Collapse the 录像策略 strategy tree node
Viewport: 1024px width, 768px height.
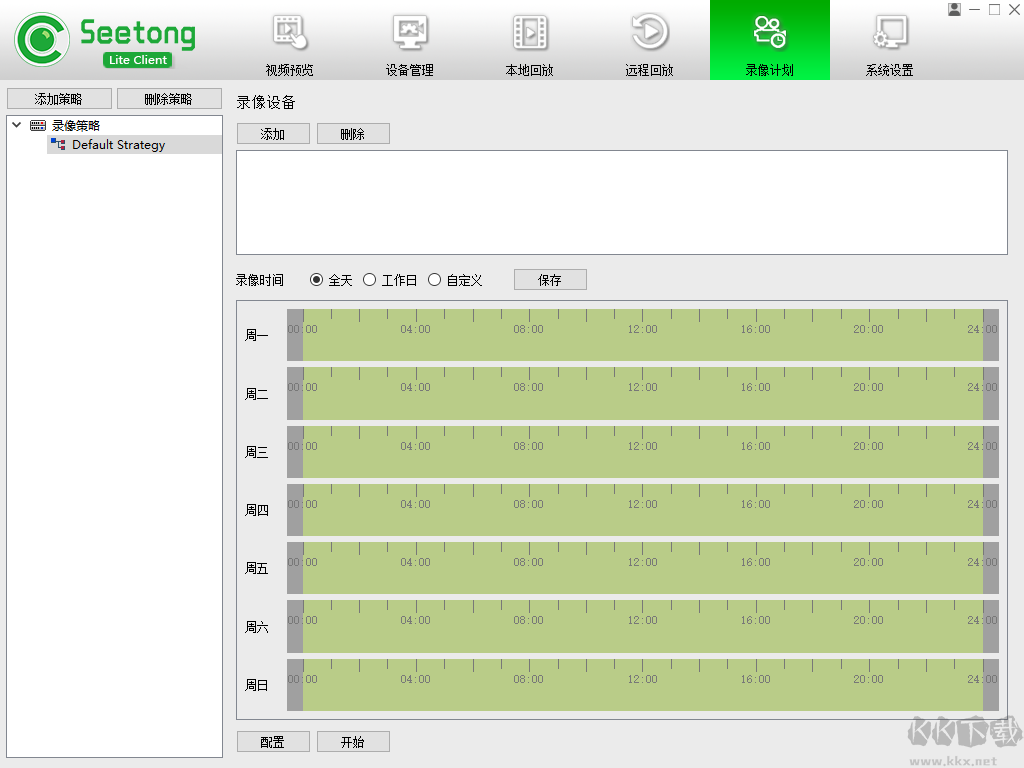[x=15, y=124]
